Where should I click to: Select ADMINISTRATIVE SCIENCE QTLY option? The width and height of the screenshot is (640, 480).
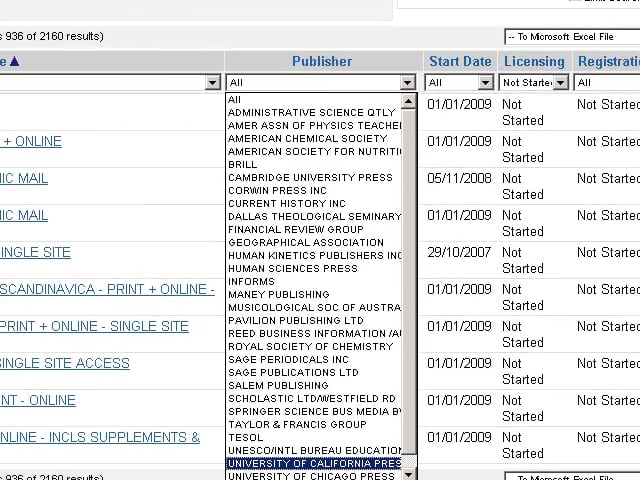pos(312,113)
